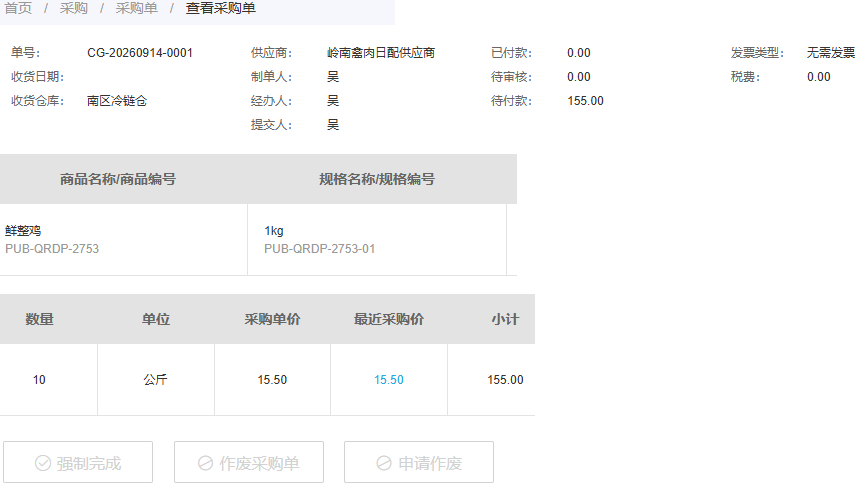This screenshot has width=860, height=484.
Task: Select the order number CG-20260914-0001
Action: (140, 53)
